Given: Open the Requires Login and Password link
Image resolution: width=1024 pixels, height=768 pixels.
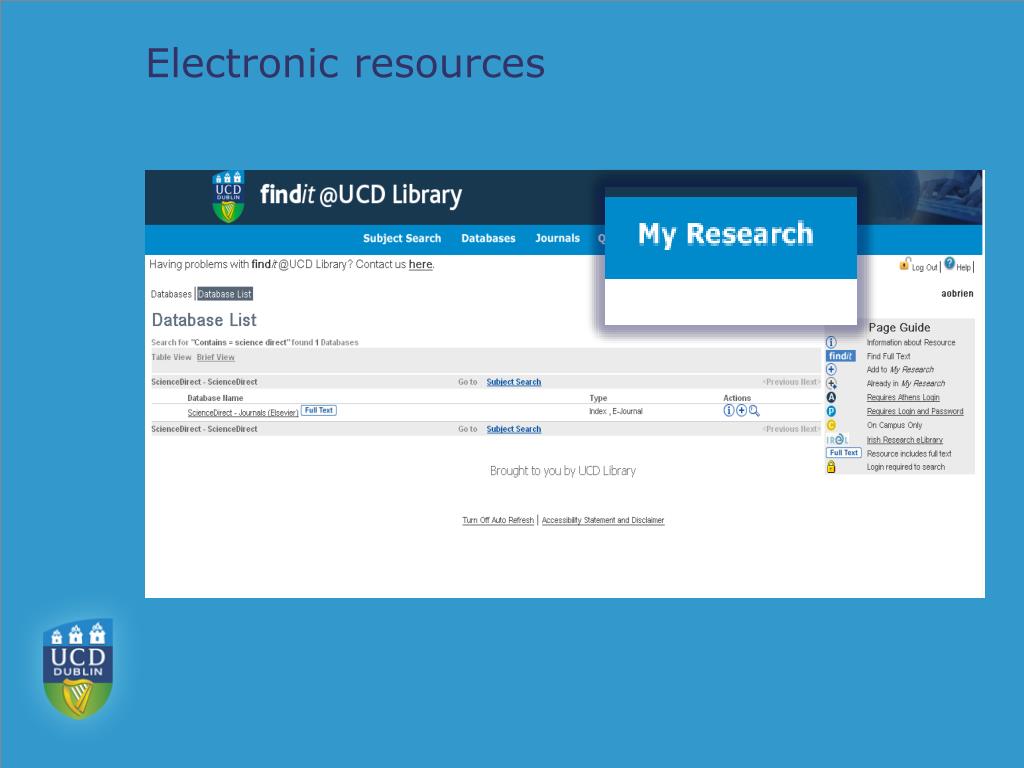Looking at the screenshot, I should 915,411.
